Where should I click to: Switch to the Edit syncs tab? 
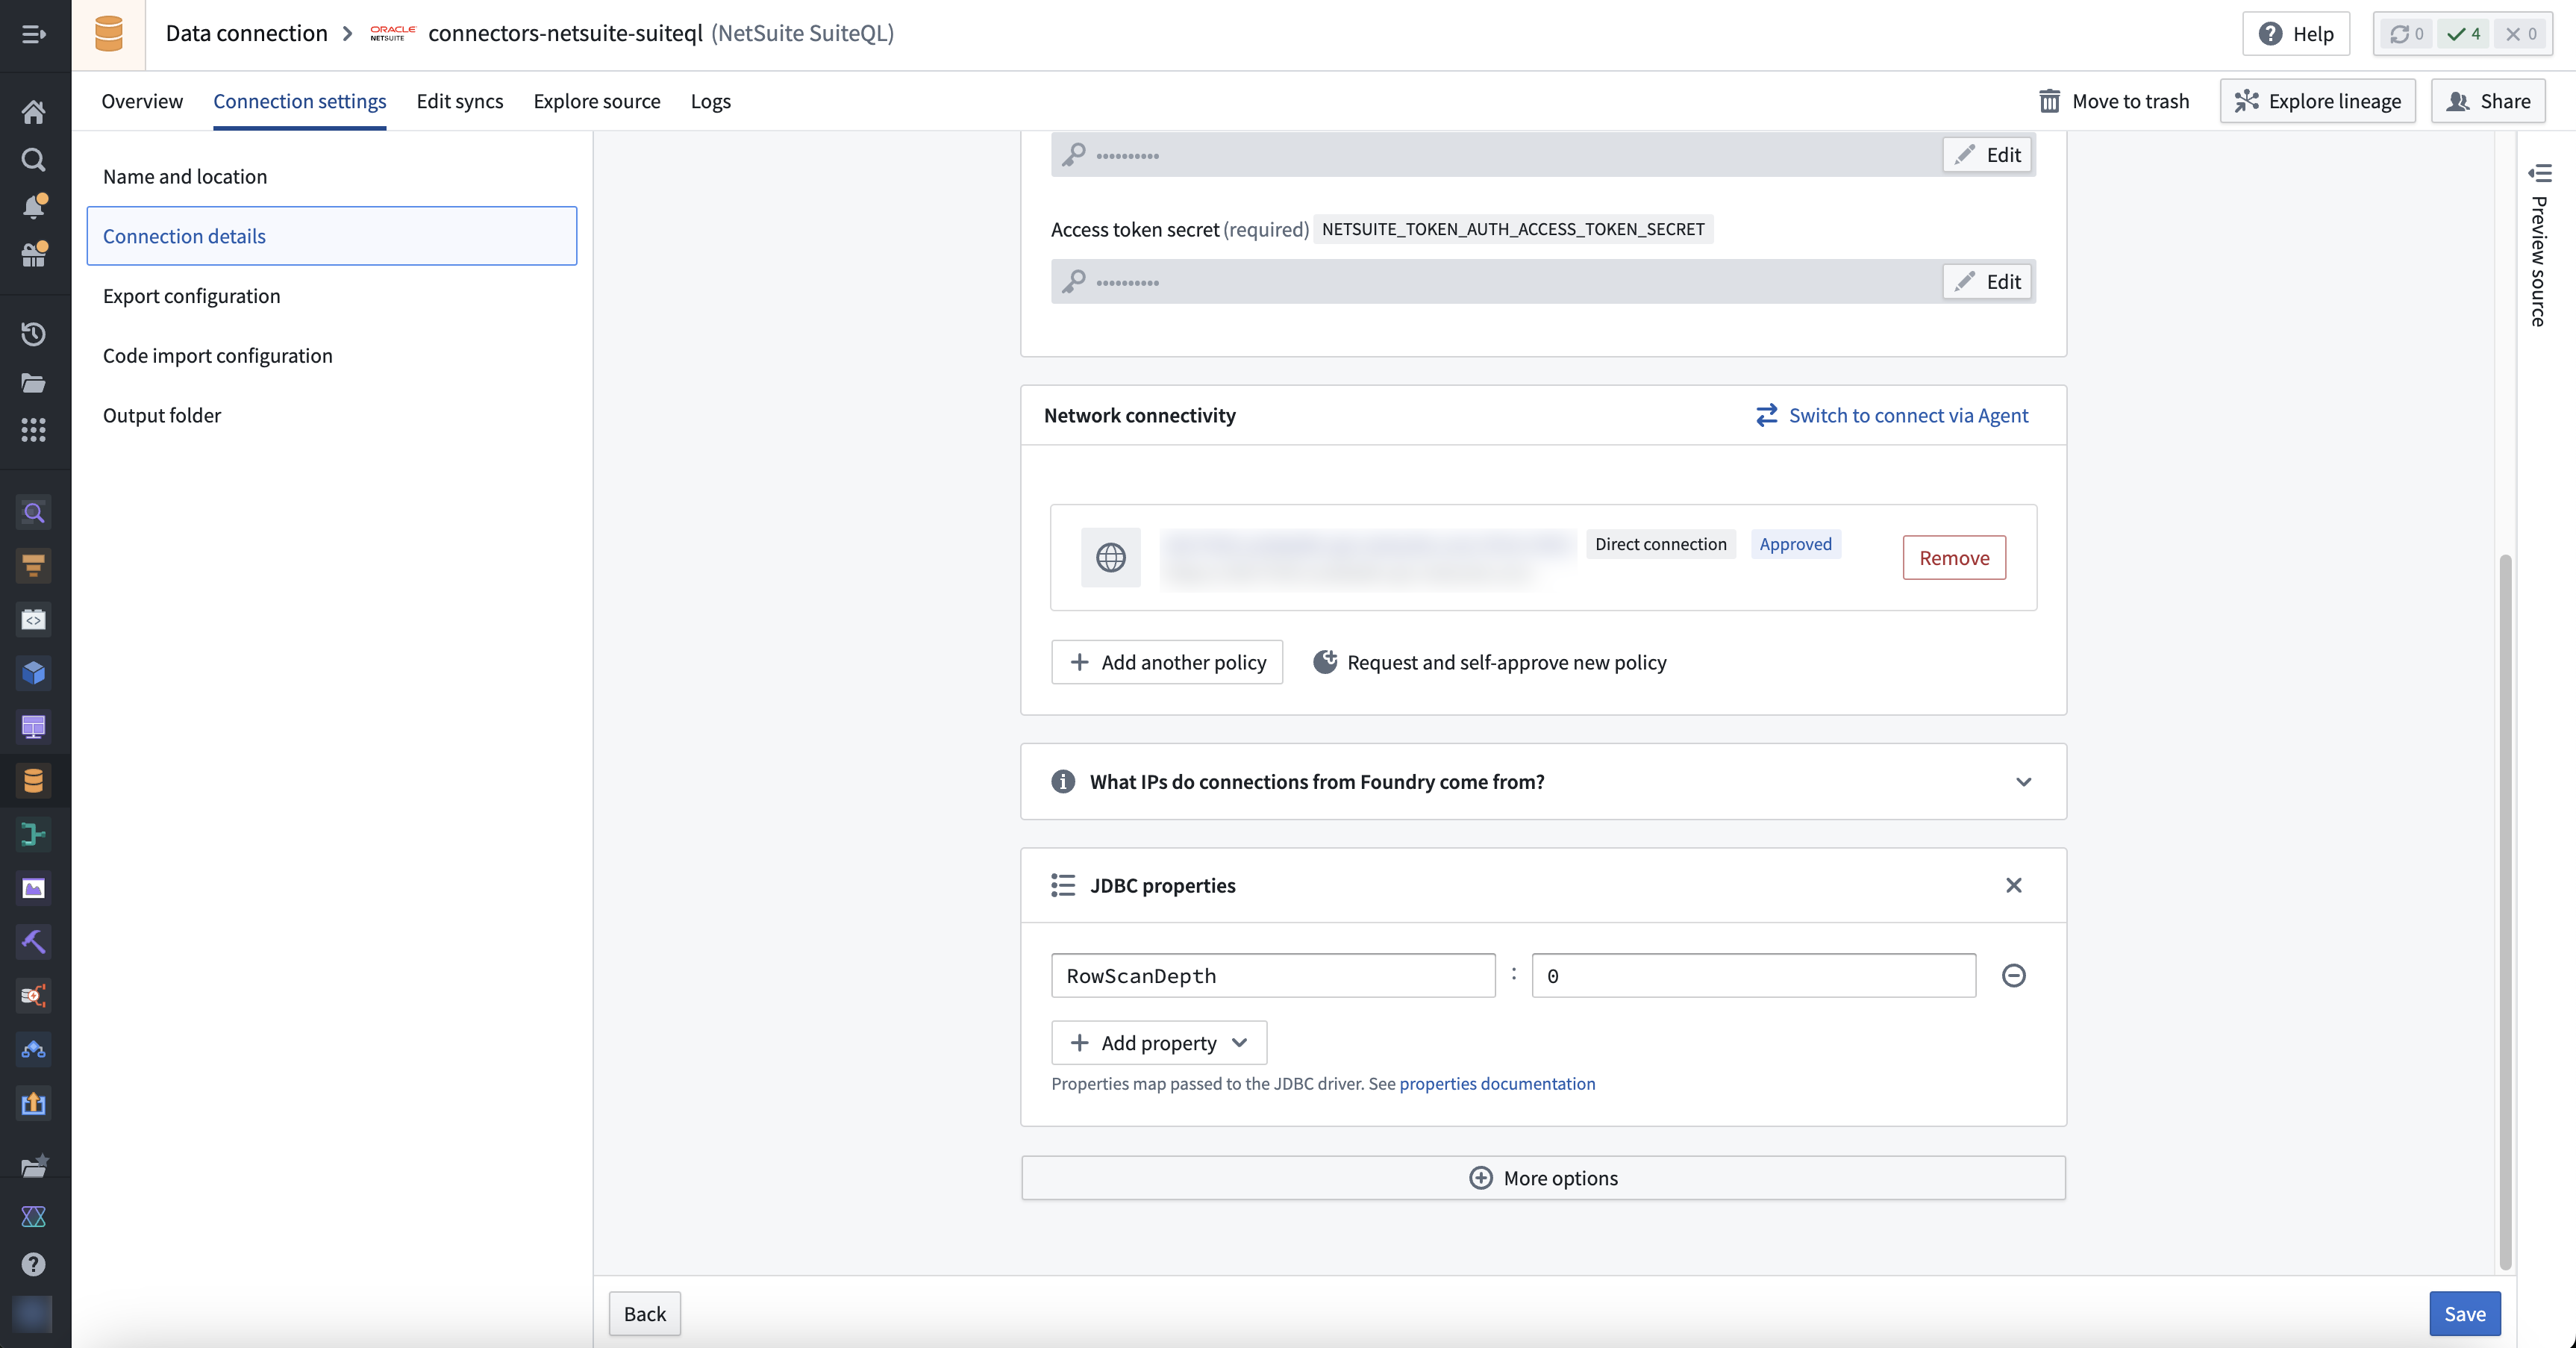pyautogui.click(x=460, y=101)
